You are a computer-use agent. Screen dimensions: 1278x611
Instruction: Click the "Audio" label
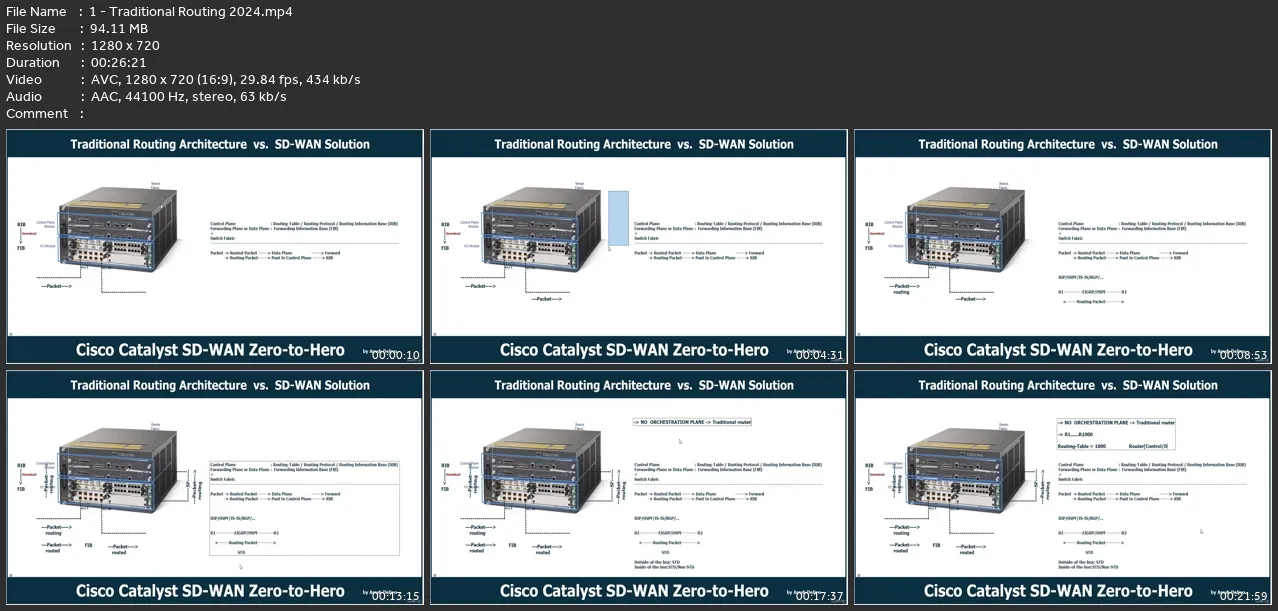tap(24, 96)
